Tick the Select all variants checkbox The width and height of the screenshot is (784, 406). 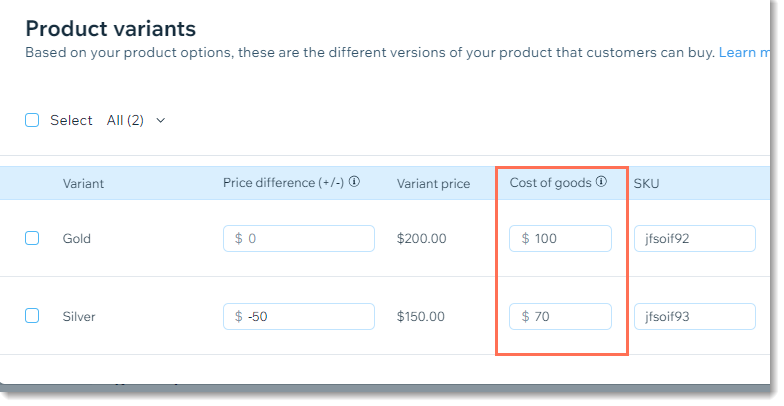pyautogui.click(x=32, y=120)
